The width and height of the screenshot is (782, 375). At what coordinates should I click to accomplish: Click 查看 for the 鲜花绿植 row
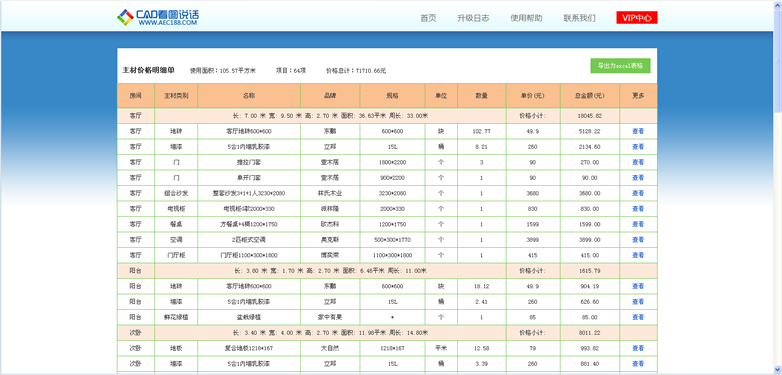click(x=638, y=317)
